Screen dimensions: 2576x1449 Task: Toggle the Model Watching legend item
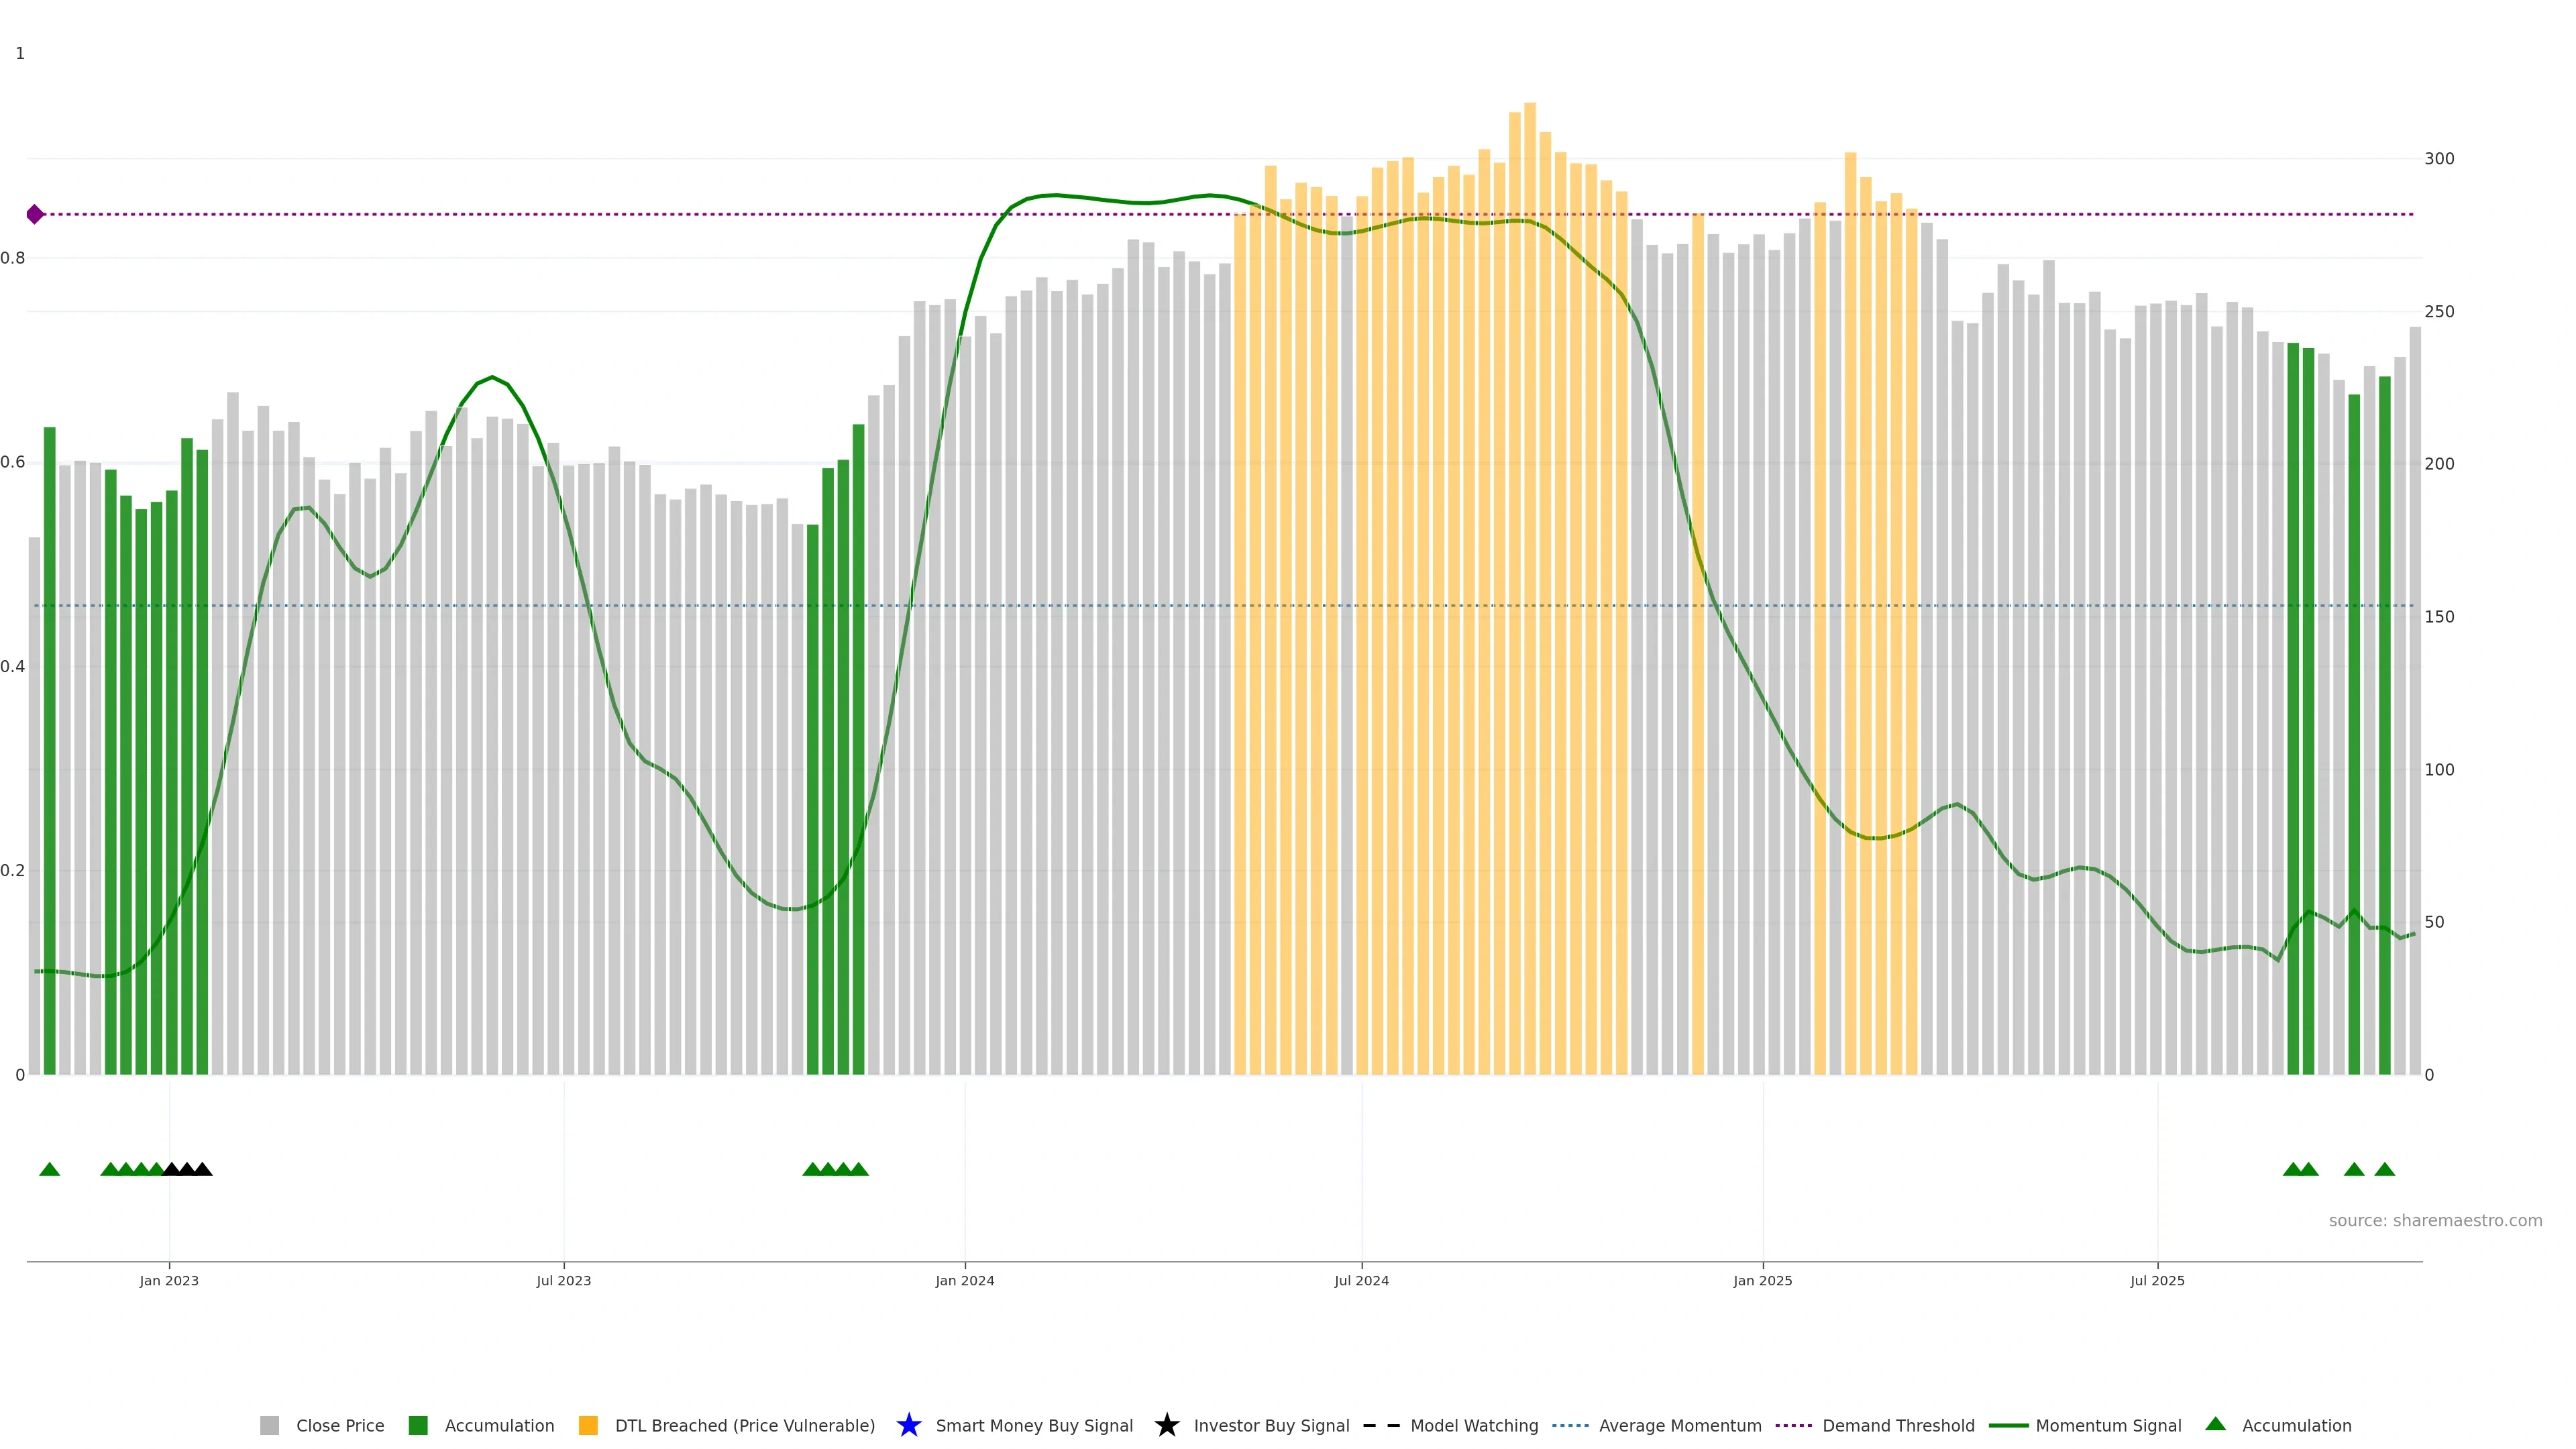tap(1473, 1426)
